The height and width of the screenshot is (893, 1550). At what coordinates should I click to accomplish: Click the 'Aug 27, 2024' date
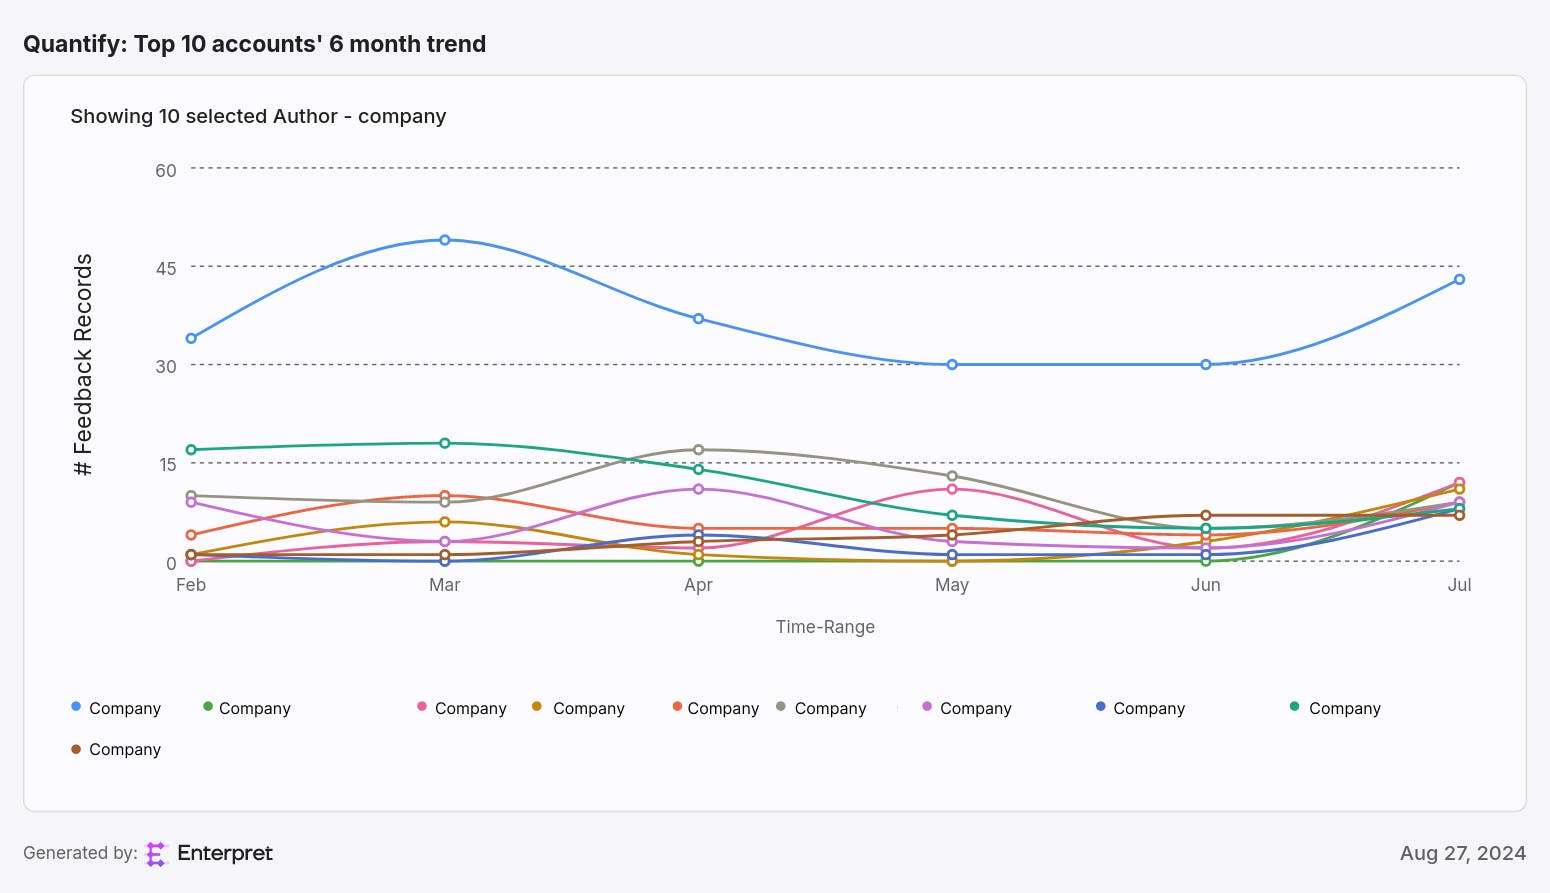click(1463, 853)
